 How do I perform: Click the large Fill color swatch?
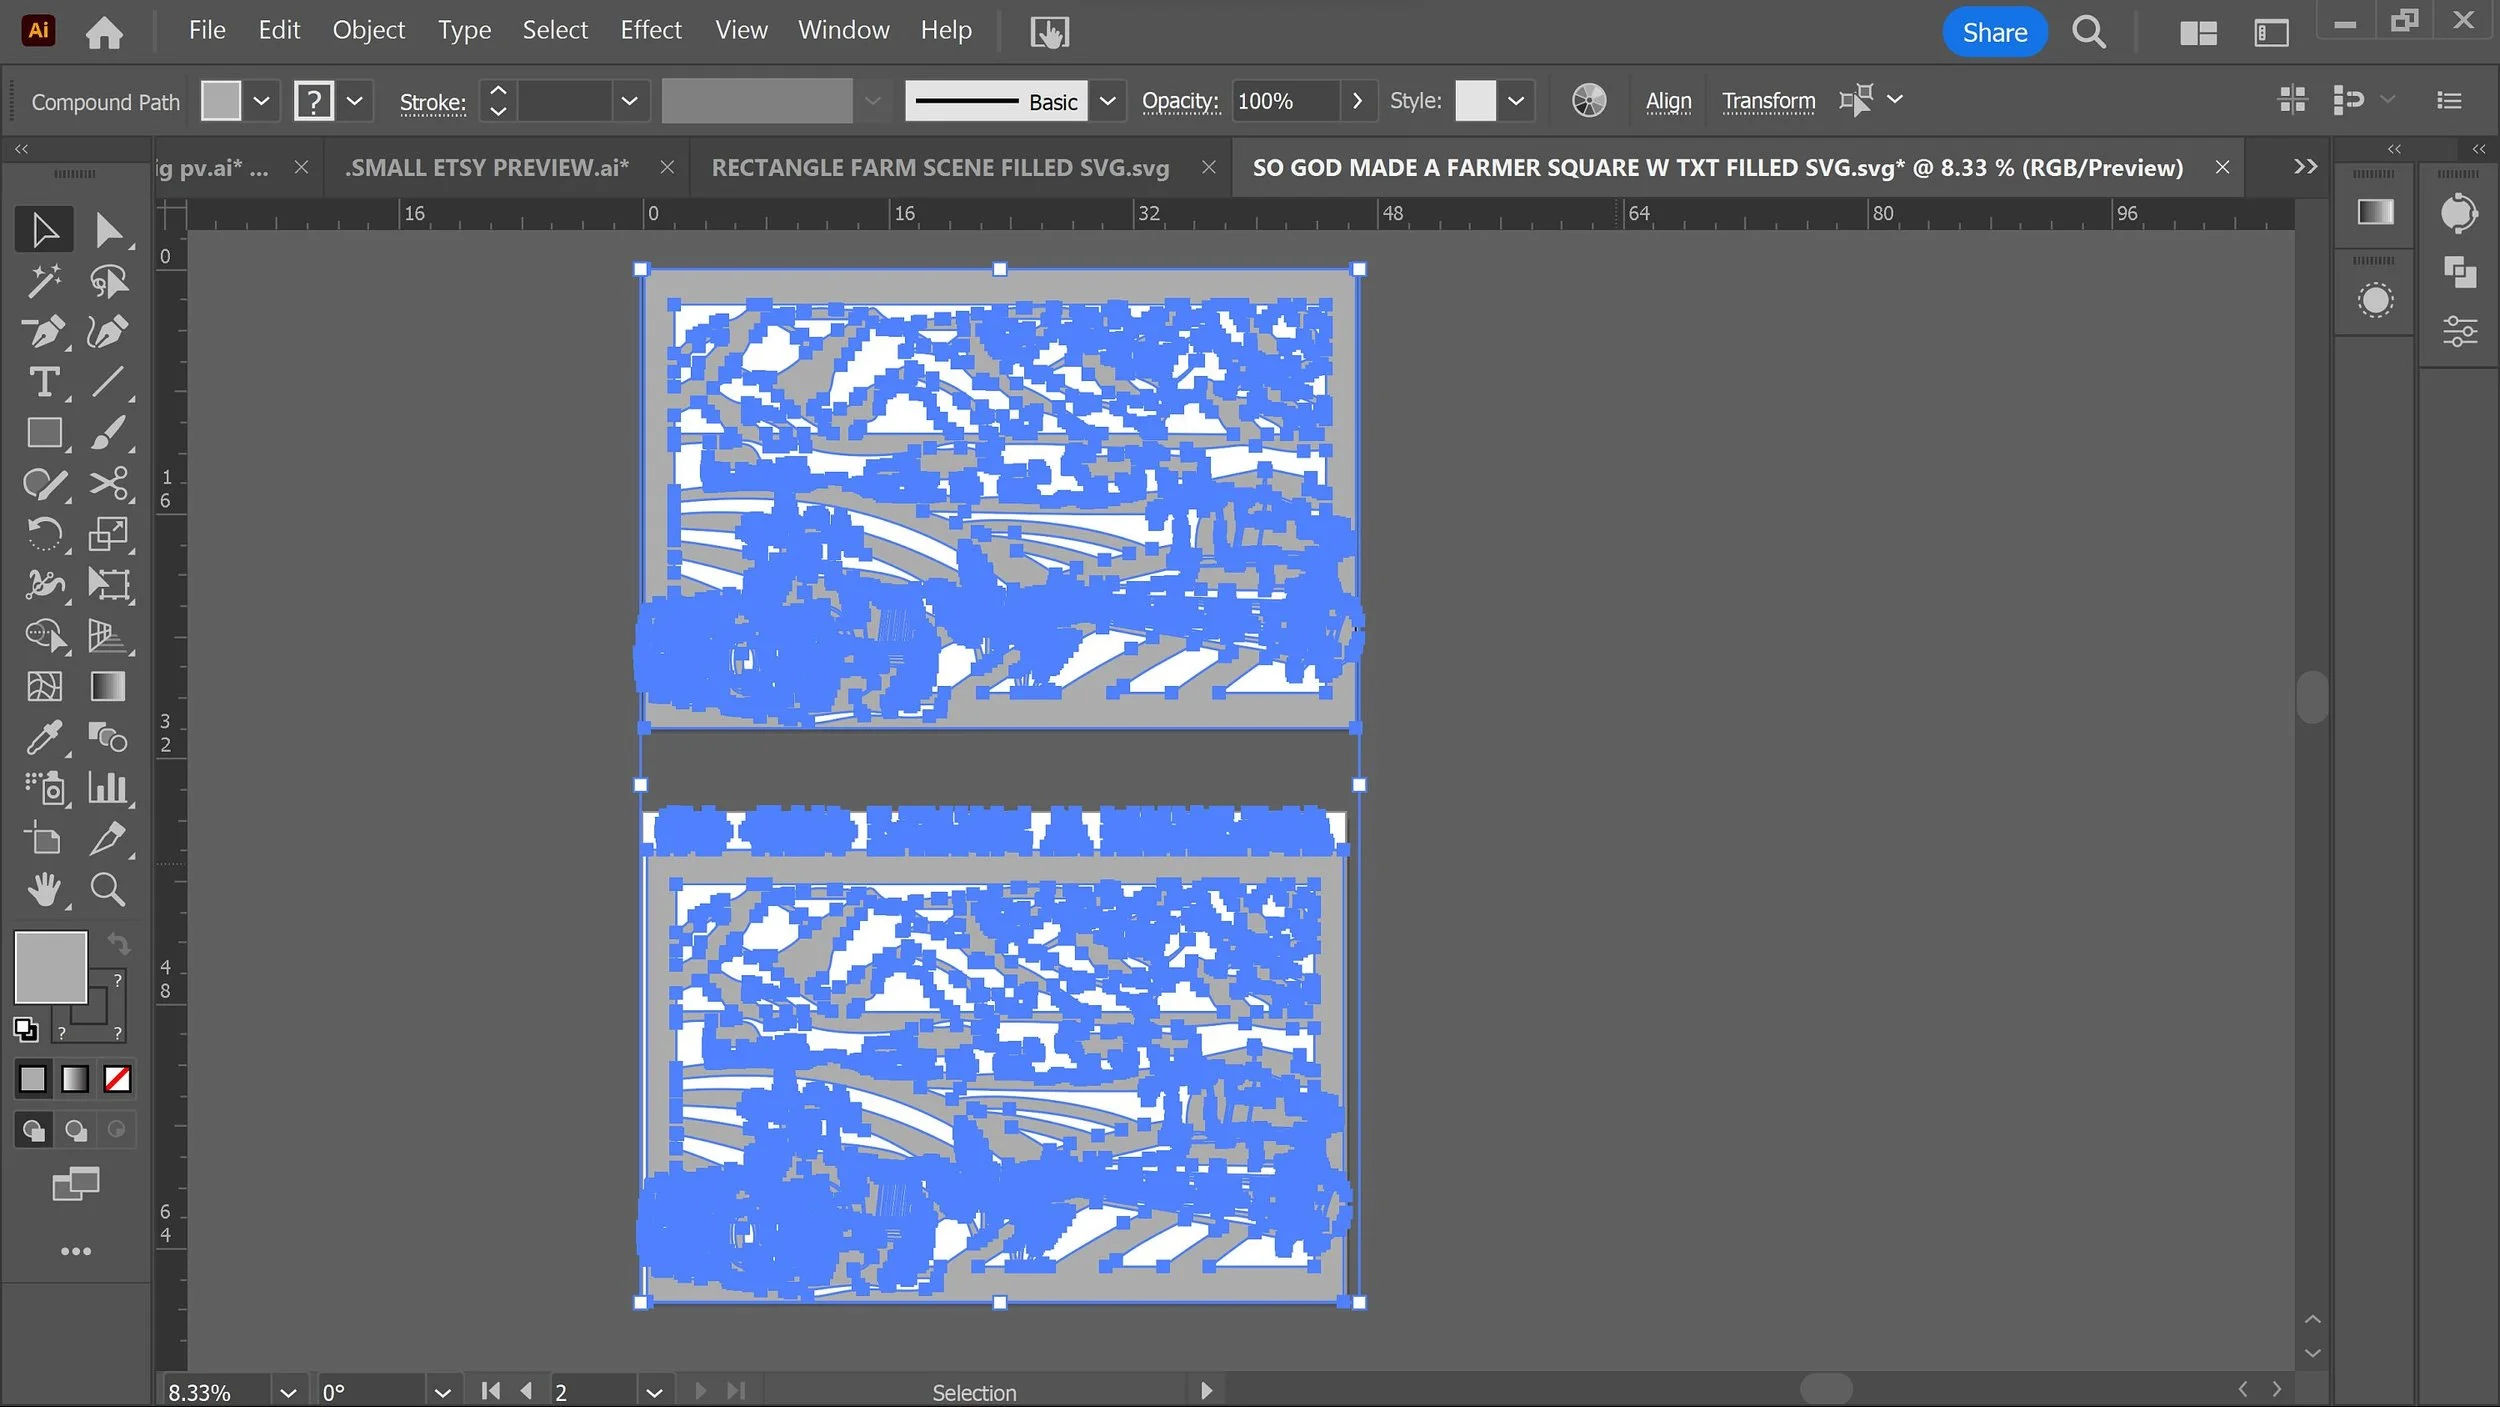coord(51,966)
